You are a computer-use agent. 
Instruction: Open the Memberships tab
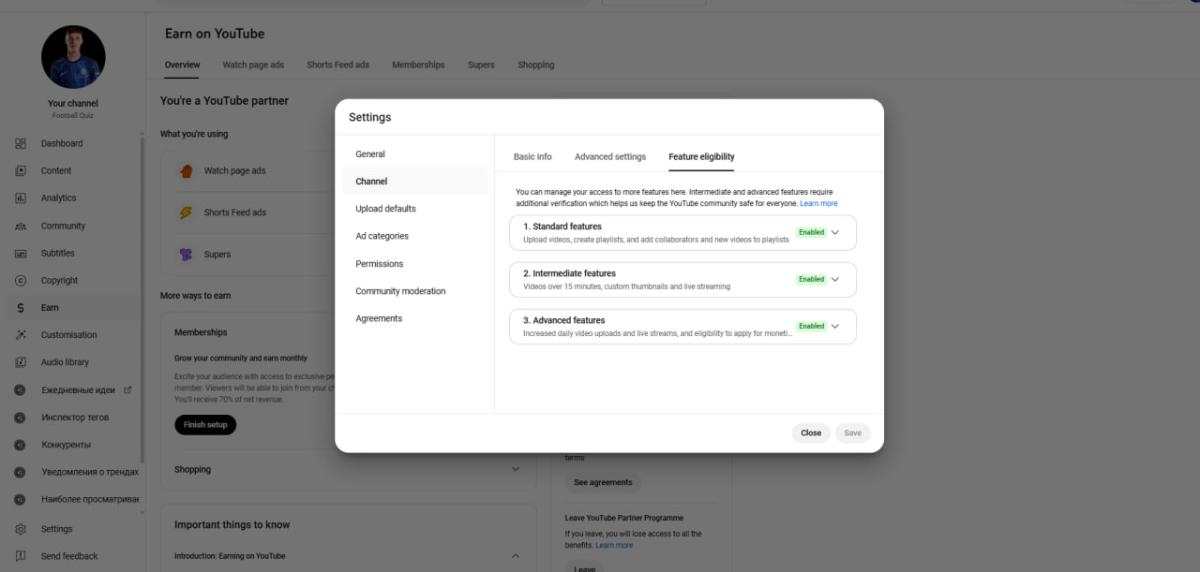point(418,65)
